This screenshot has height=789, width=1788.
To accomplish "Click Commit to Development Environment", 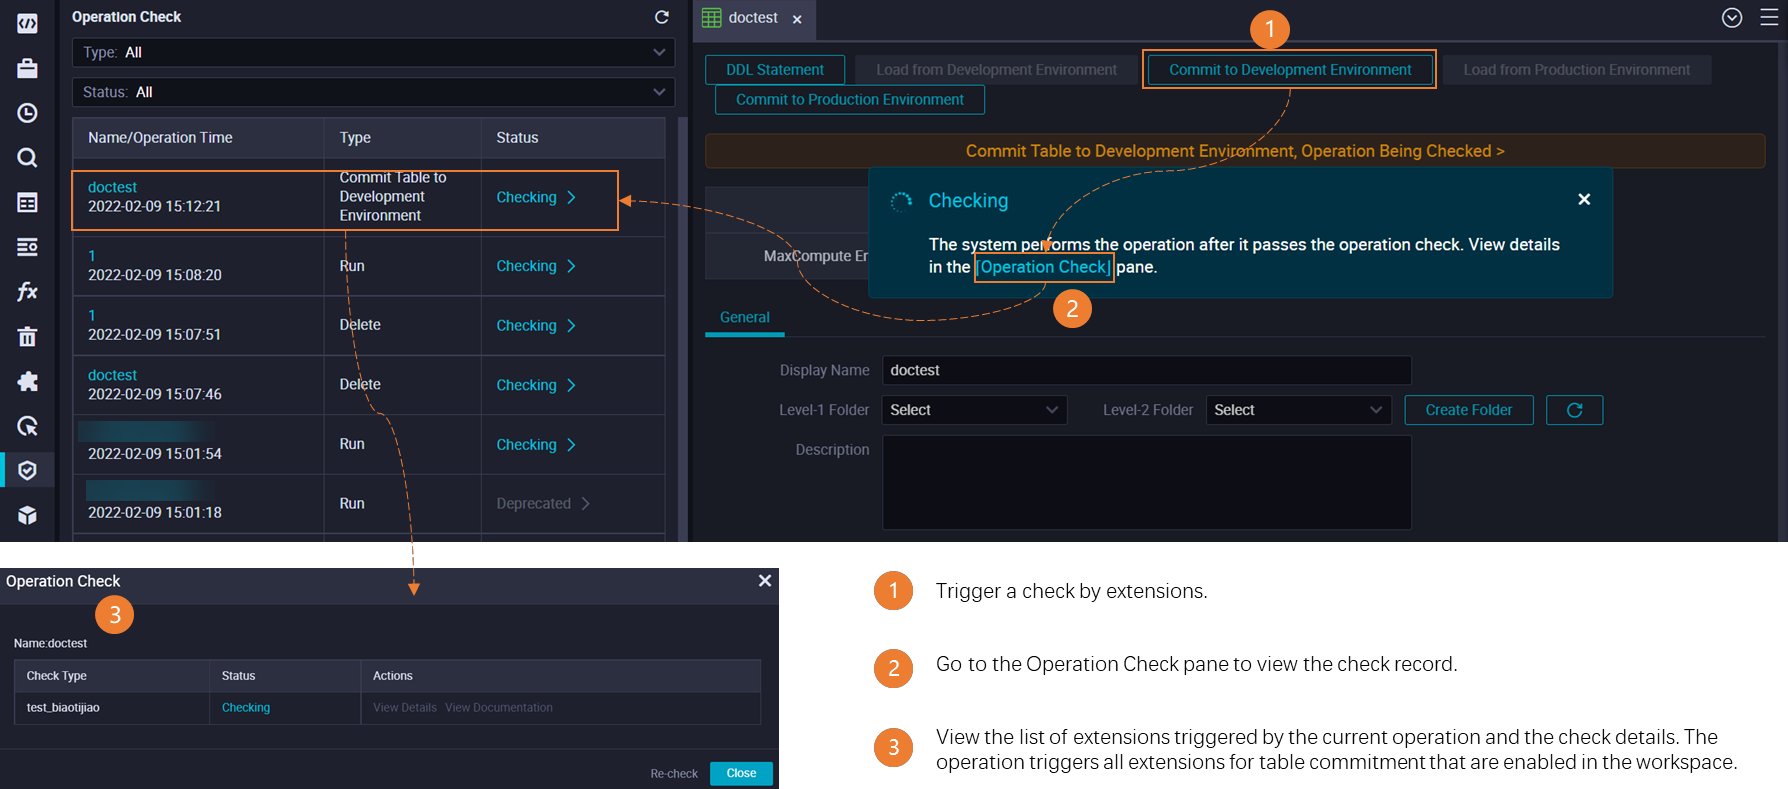I will coord(1290,70).
